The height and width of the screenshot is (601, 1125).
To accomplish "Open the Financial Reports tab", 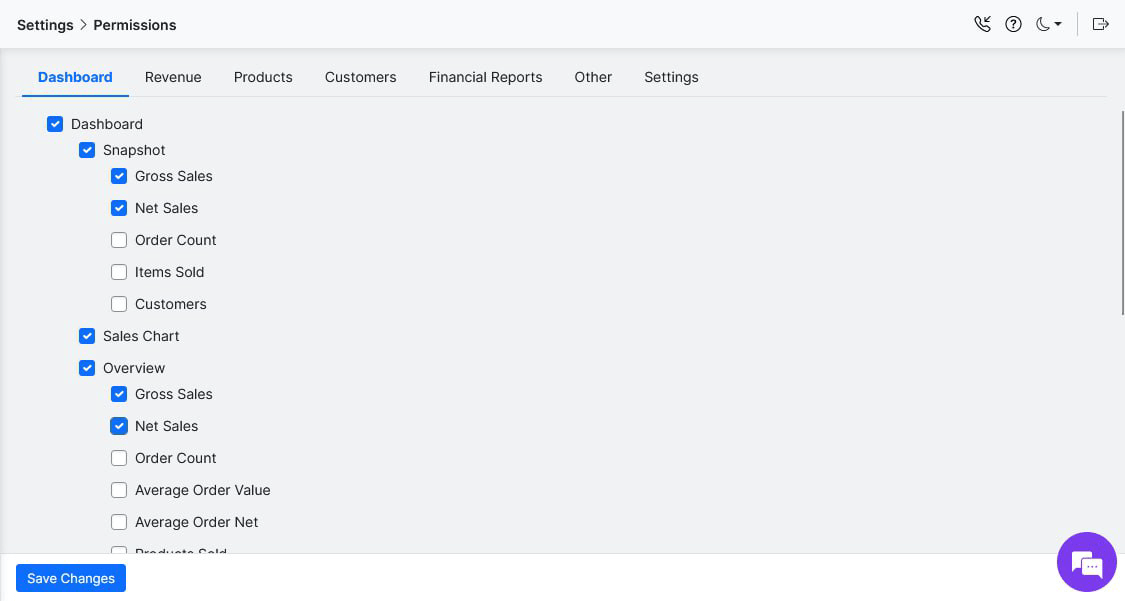I will pos(485,77).
